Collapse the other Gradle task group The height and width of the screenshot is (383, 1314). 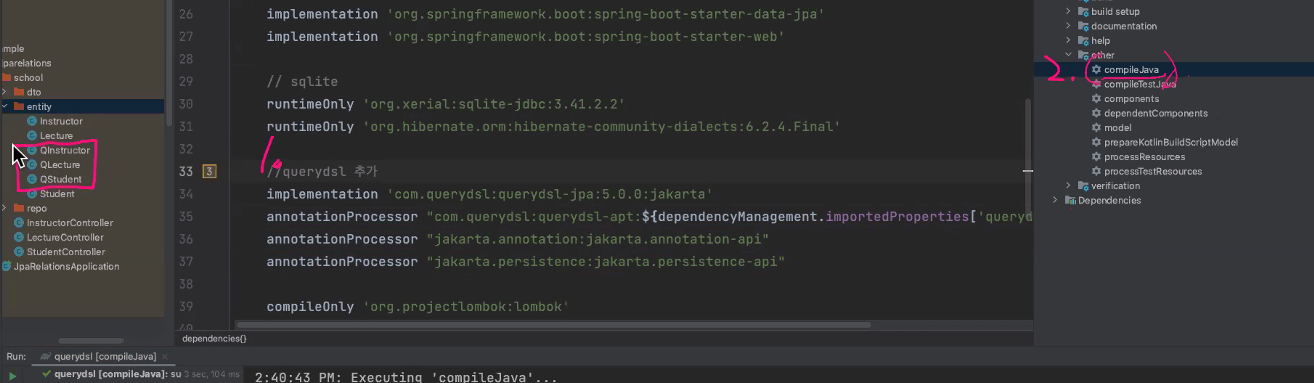1068,55
